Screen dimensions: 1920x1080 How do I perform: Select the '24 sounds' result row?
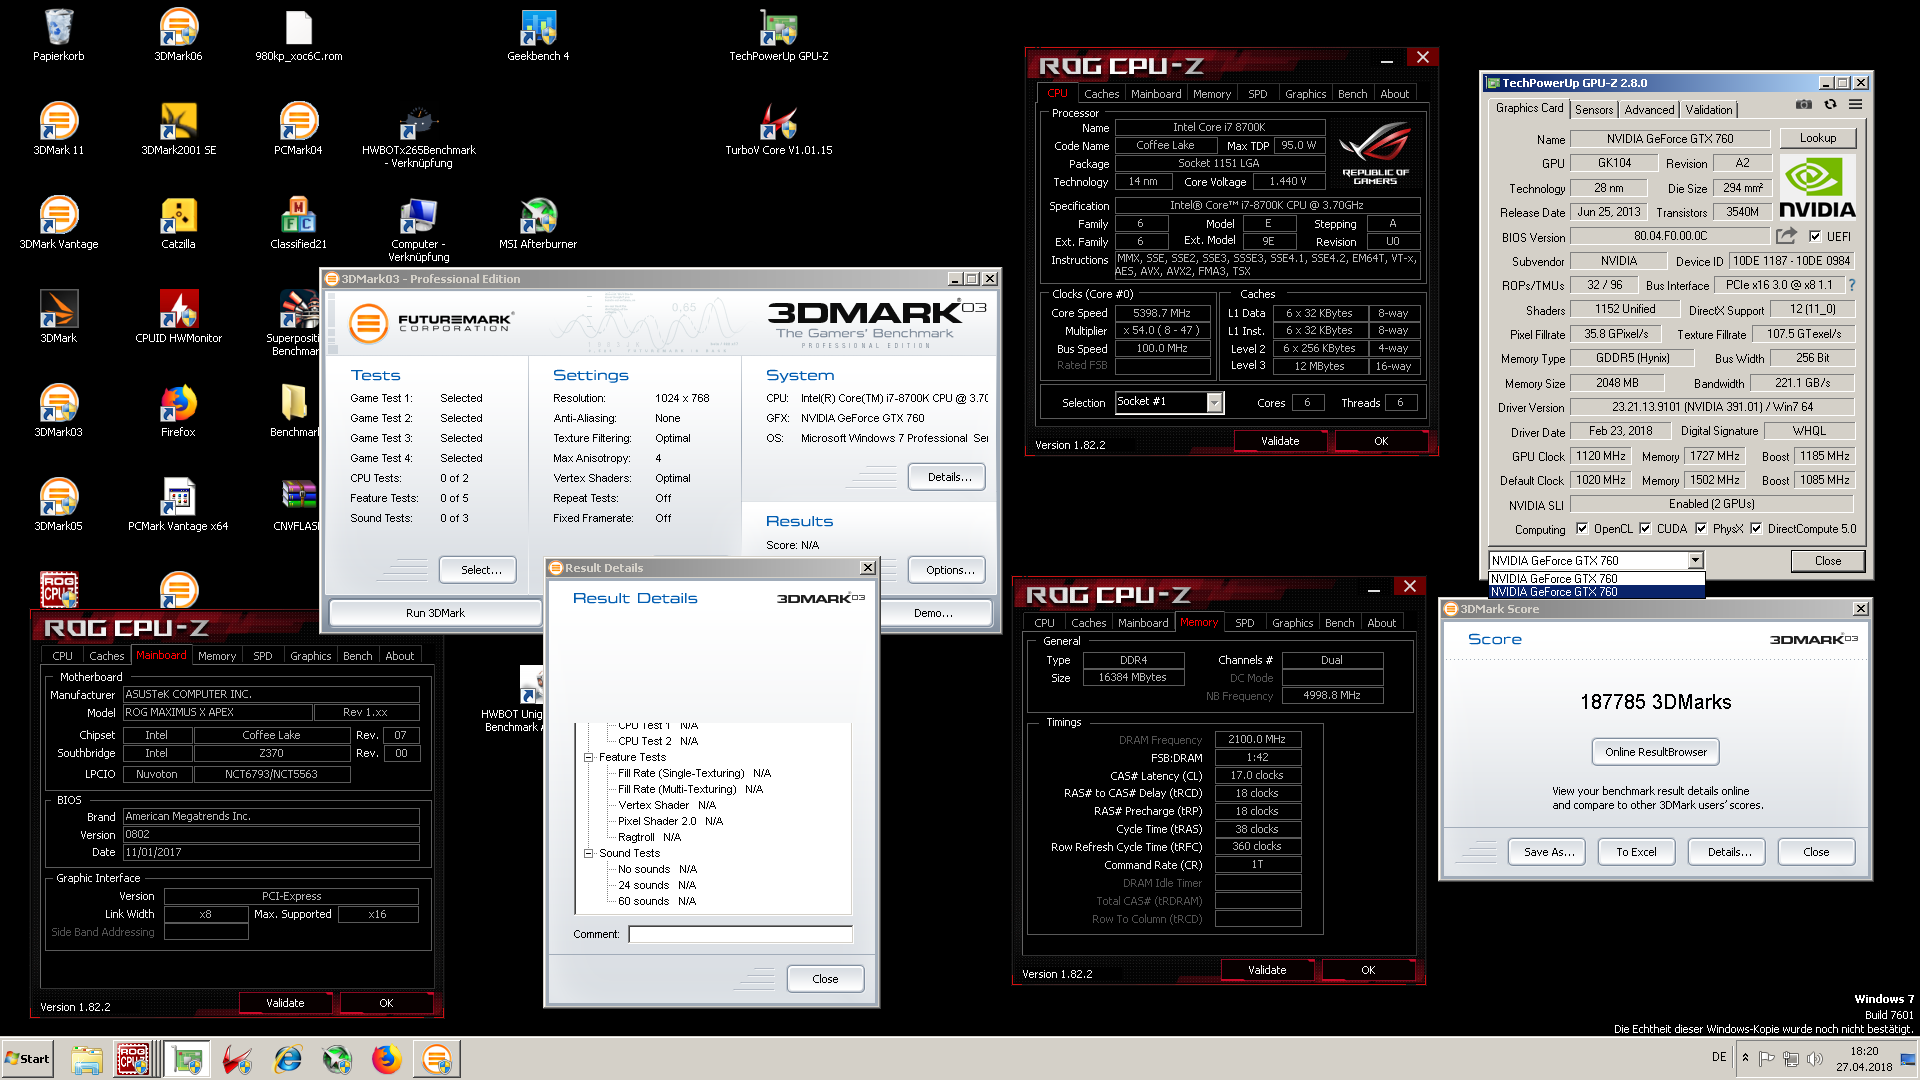[x=656, y=885]
